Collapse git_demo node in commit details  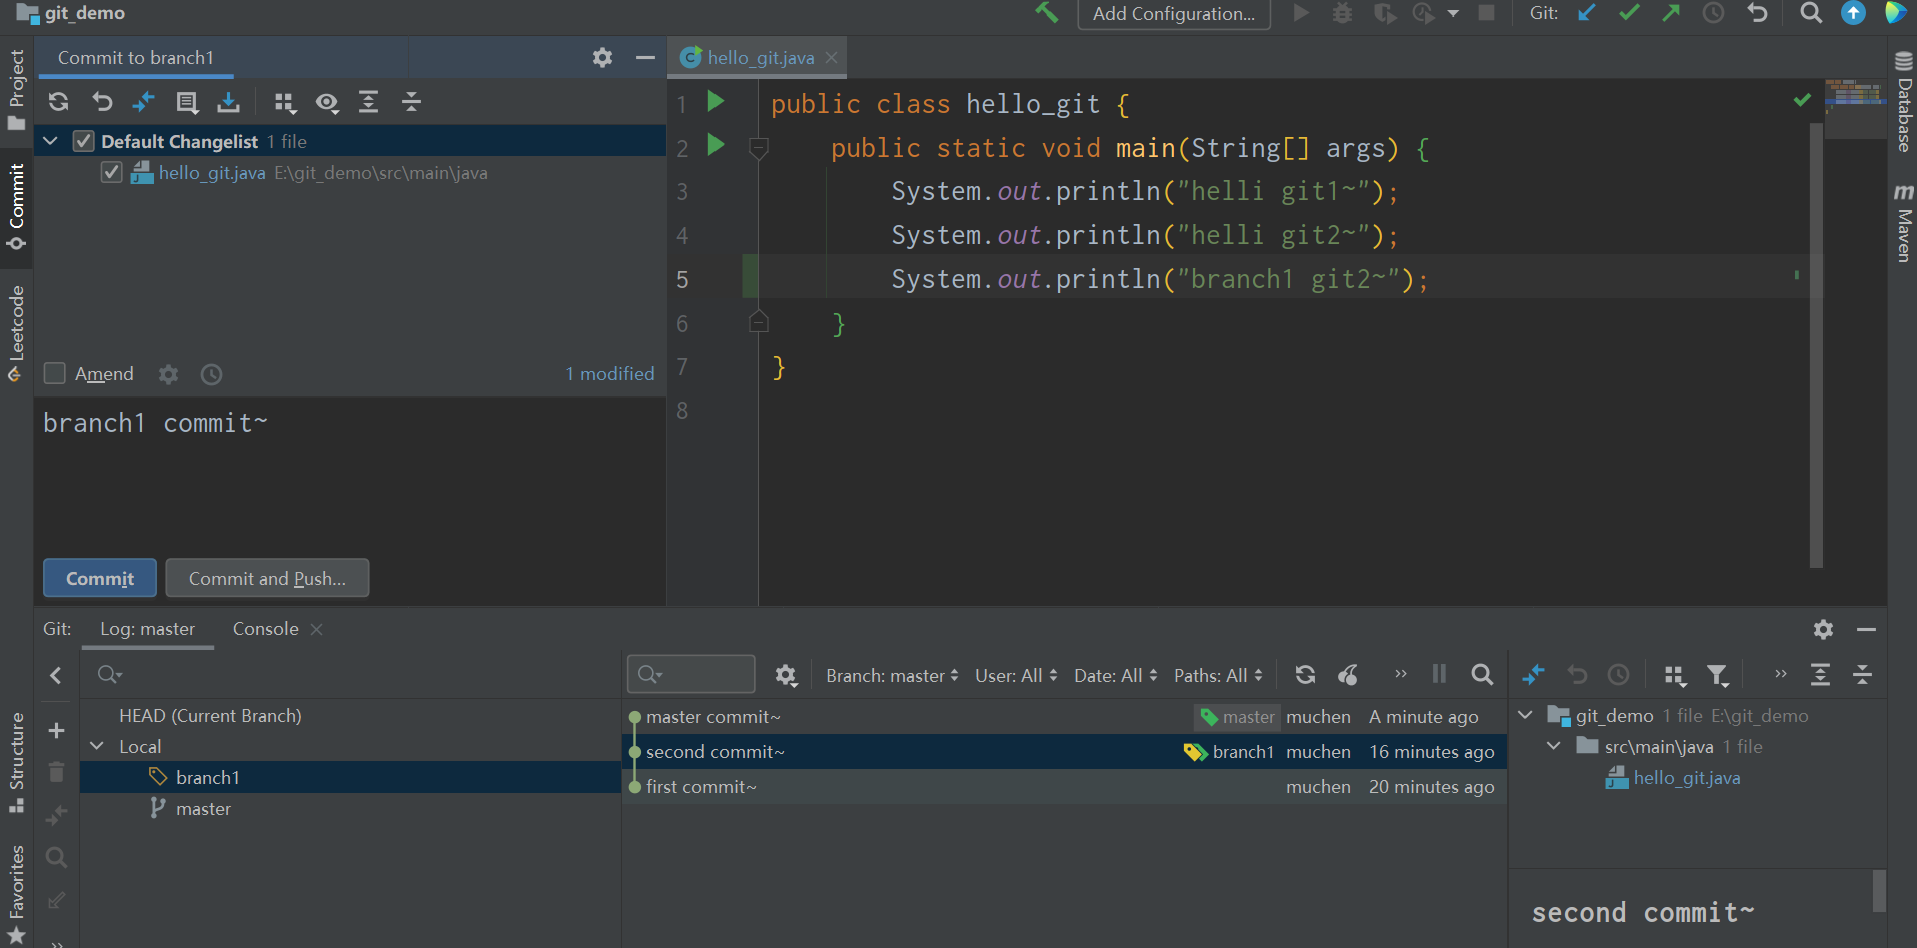coord(1525,715)
